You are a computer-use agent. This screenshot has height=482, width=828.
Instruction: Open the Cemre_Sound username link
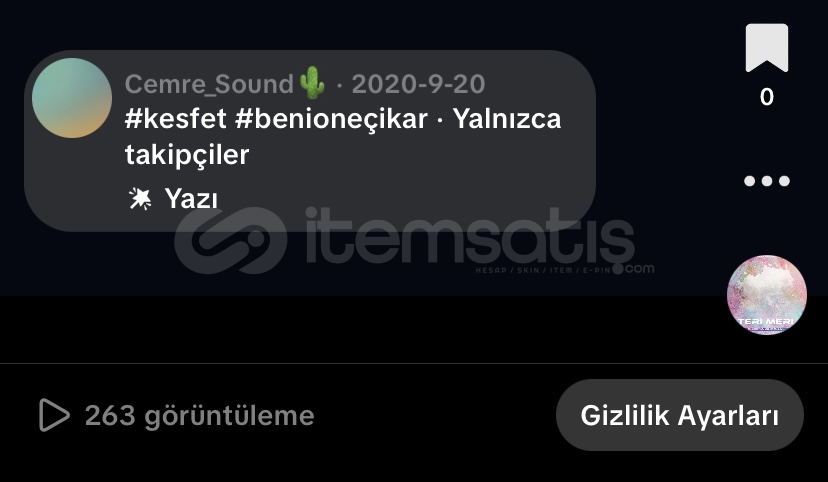209,84
